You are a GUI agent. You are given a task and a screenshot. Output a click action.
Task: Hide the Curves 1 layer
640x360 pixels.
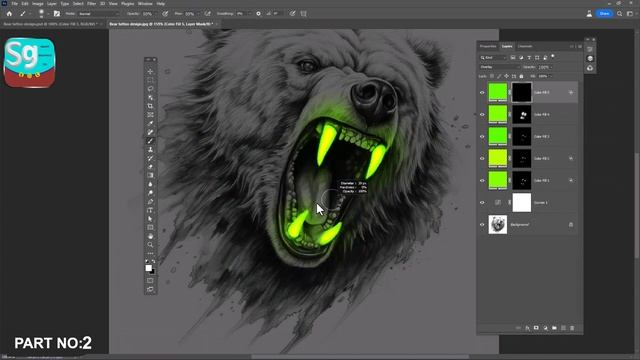click(482, 202)
